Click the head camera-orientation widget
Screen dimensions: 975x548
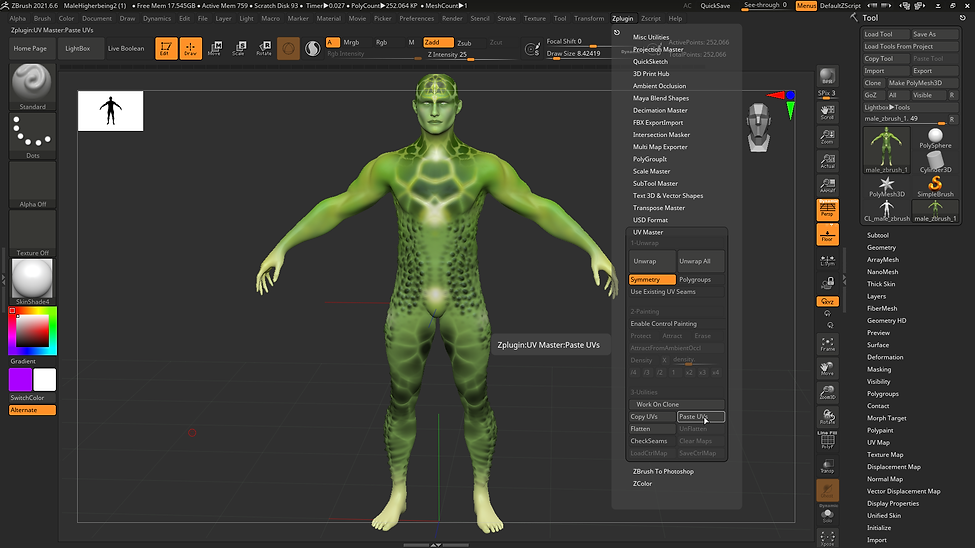[x=759, y=128]
